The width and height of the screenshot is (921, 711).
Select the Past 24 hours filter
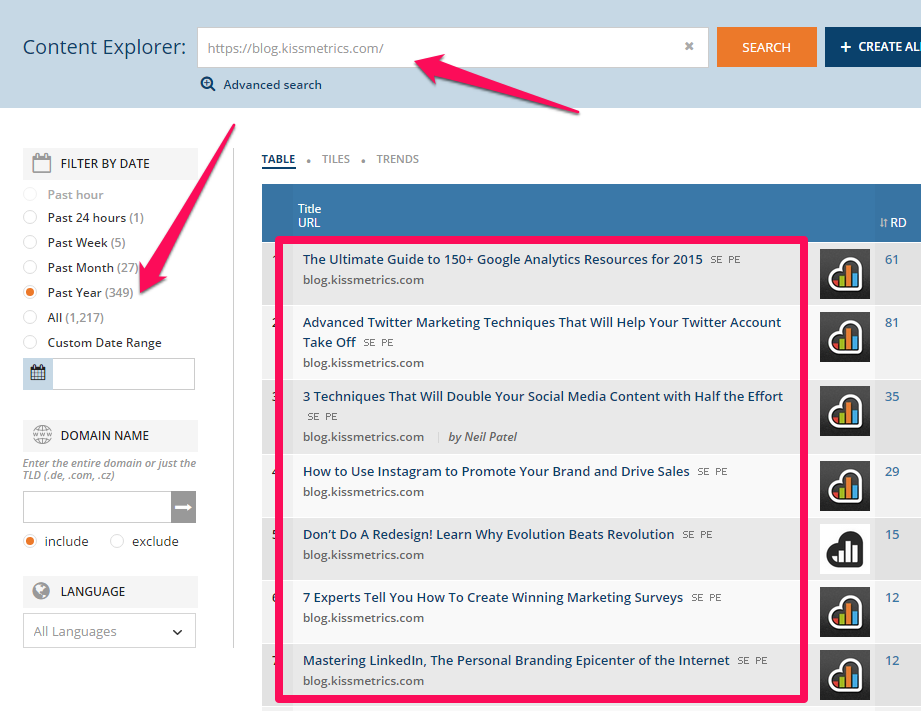click(x=30, y=217)
